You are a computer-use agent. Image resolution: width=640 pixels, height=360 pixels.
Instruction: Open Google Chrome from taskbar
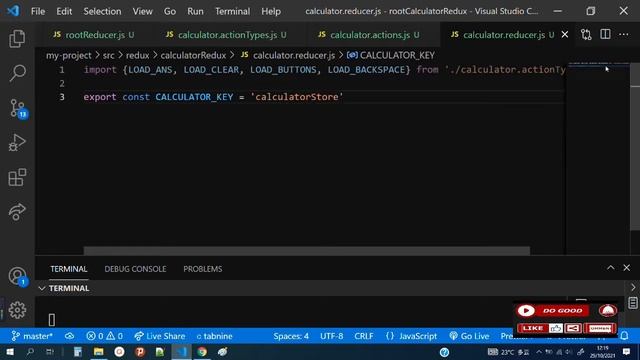202,352
